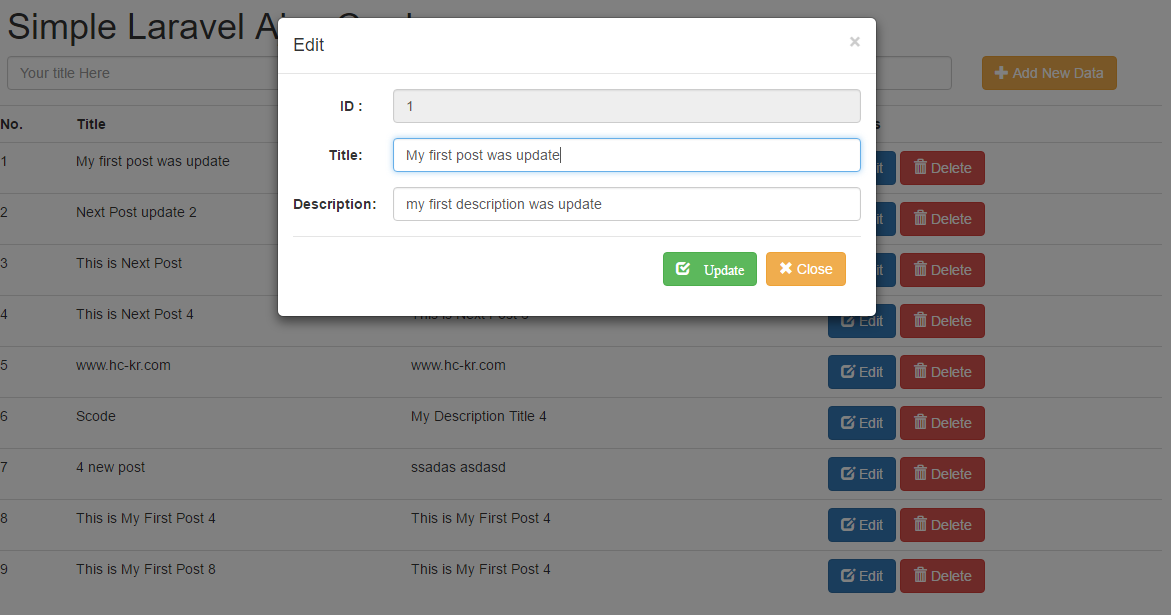Click the plus icon on Add New Data
The width and height of the screenshot is (1171, 615).
1000,72
